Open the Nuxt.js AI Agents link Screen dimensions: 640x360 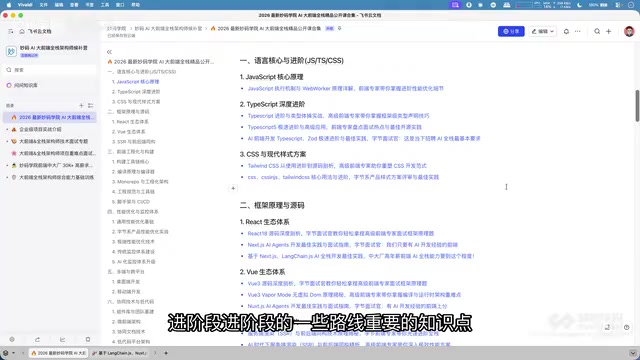pos(347,306)
